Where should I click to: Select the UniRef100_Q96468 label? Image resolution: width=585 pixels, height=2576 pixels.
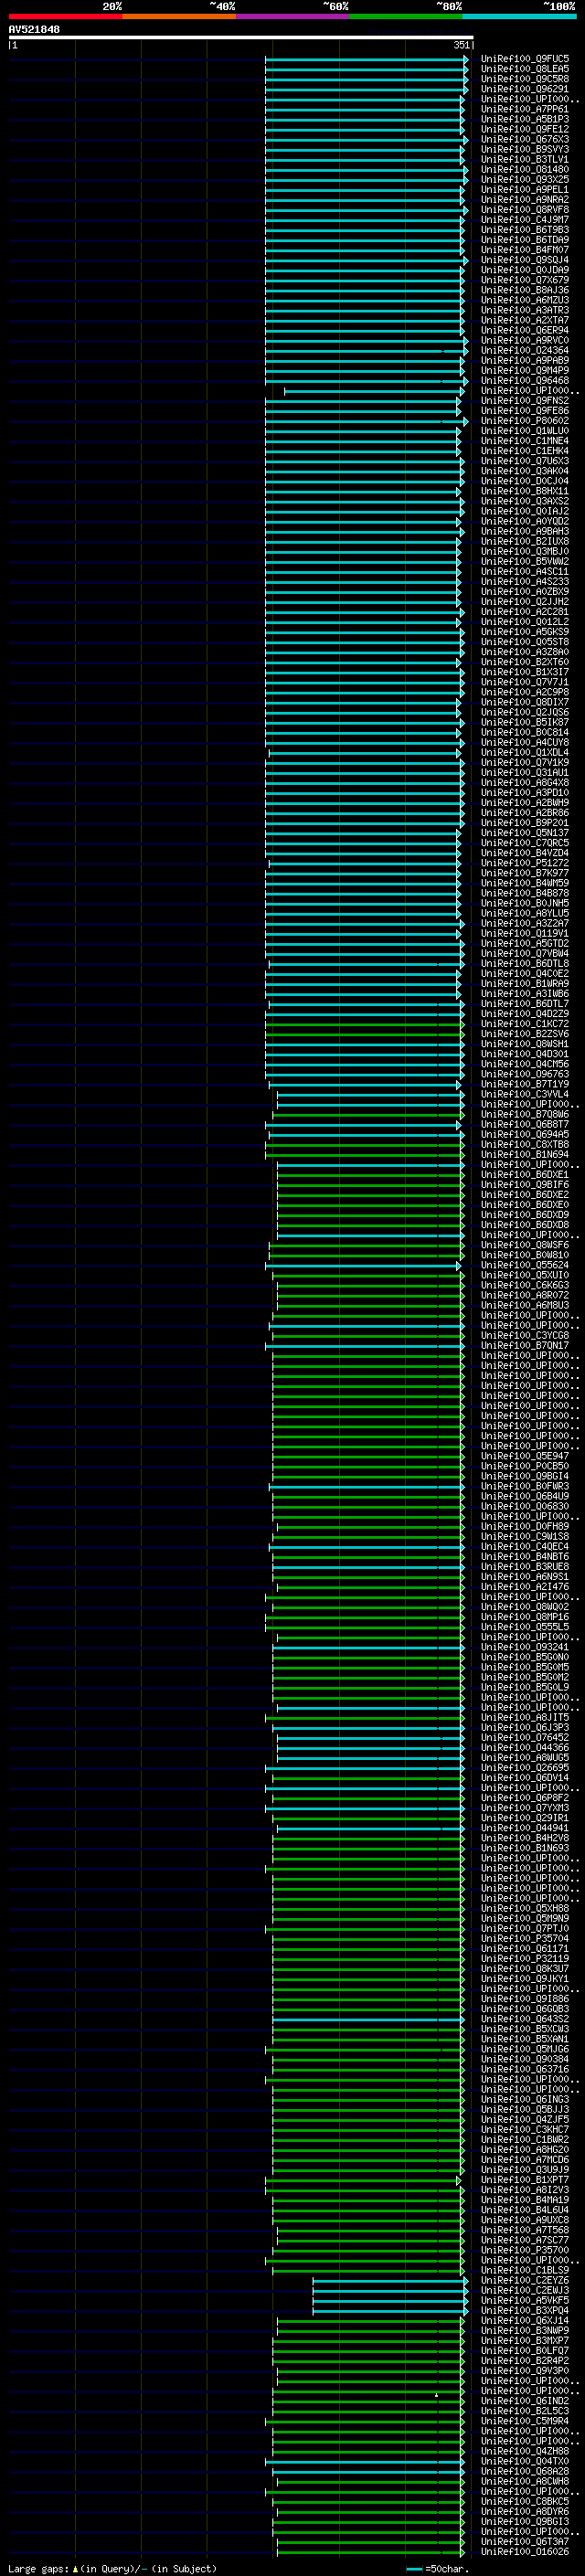[x=525, y=380]
